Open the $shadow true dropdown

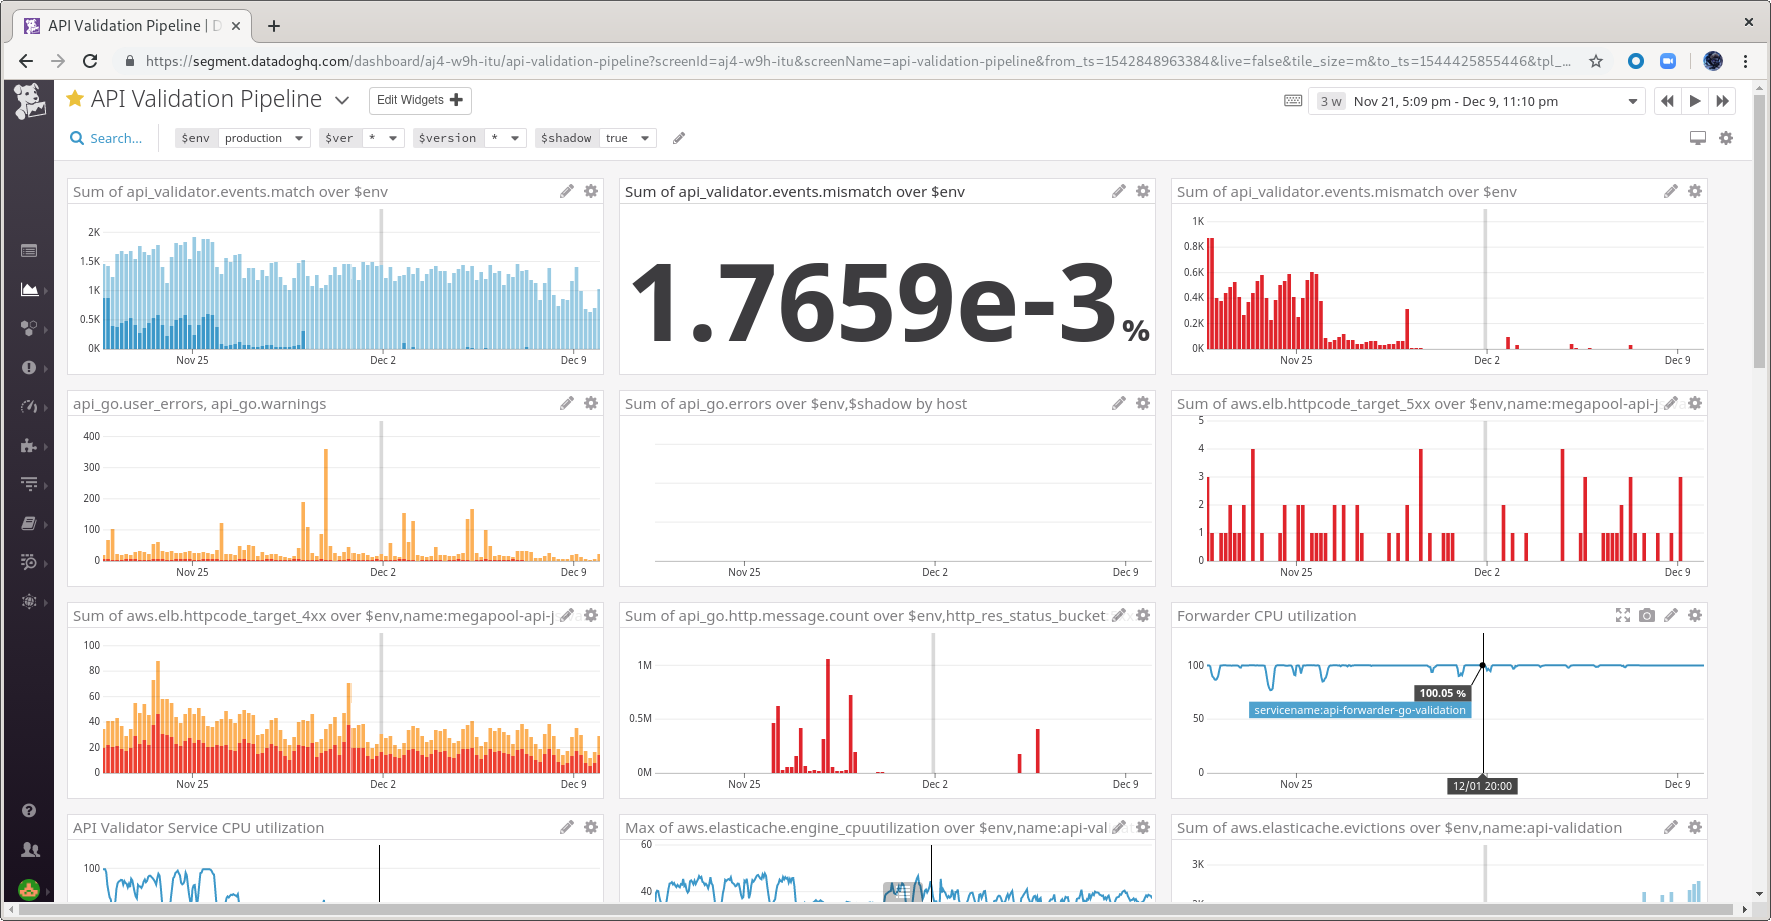coord(628,138)
